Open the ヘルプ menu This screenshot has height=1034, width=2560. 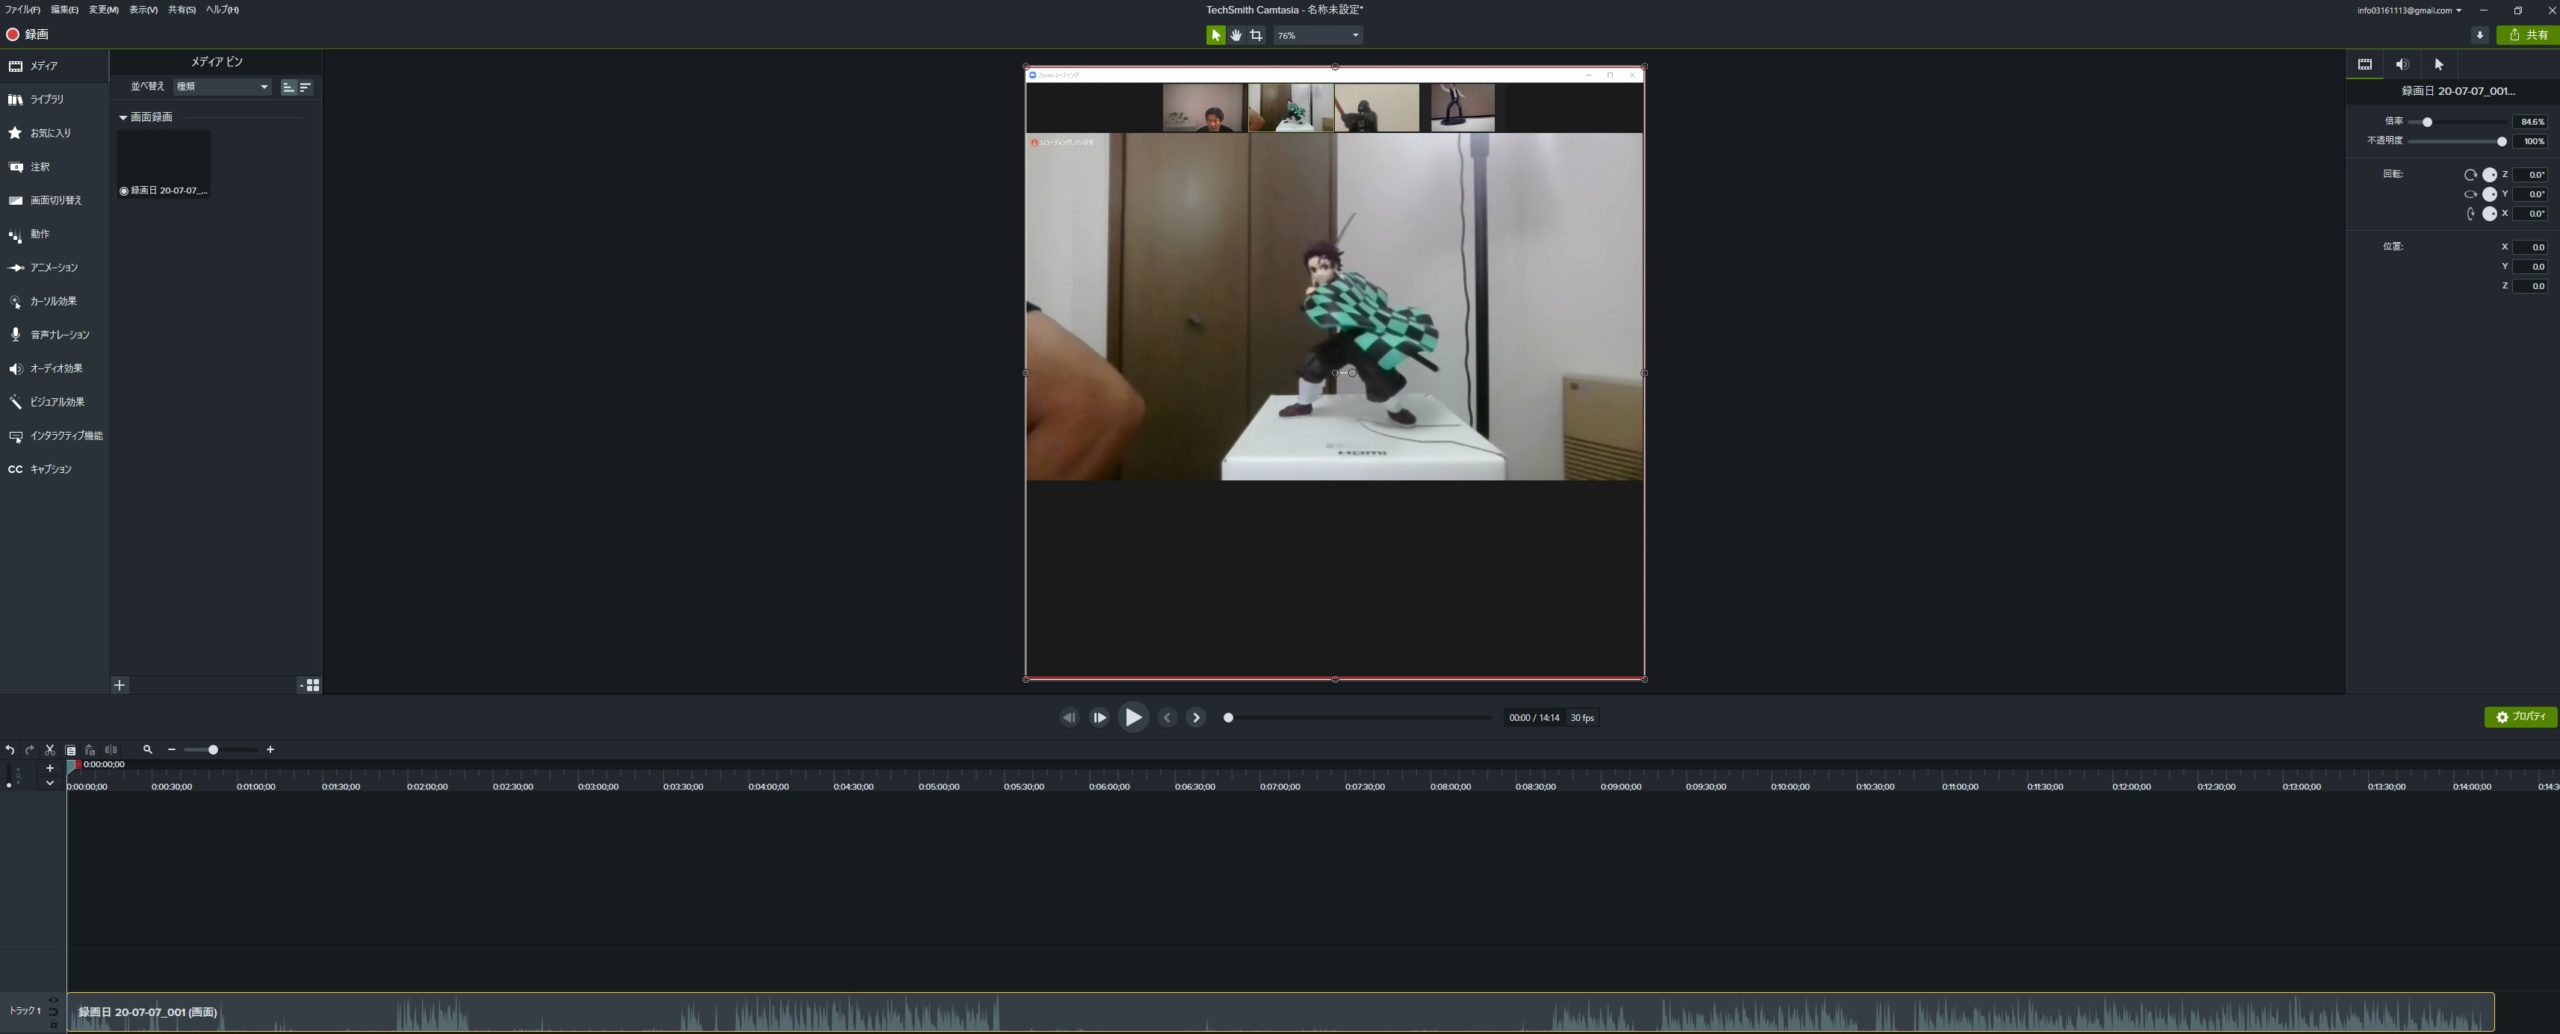click(222, 9)
